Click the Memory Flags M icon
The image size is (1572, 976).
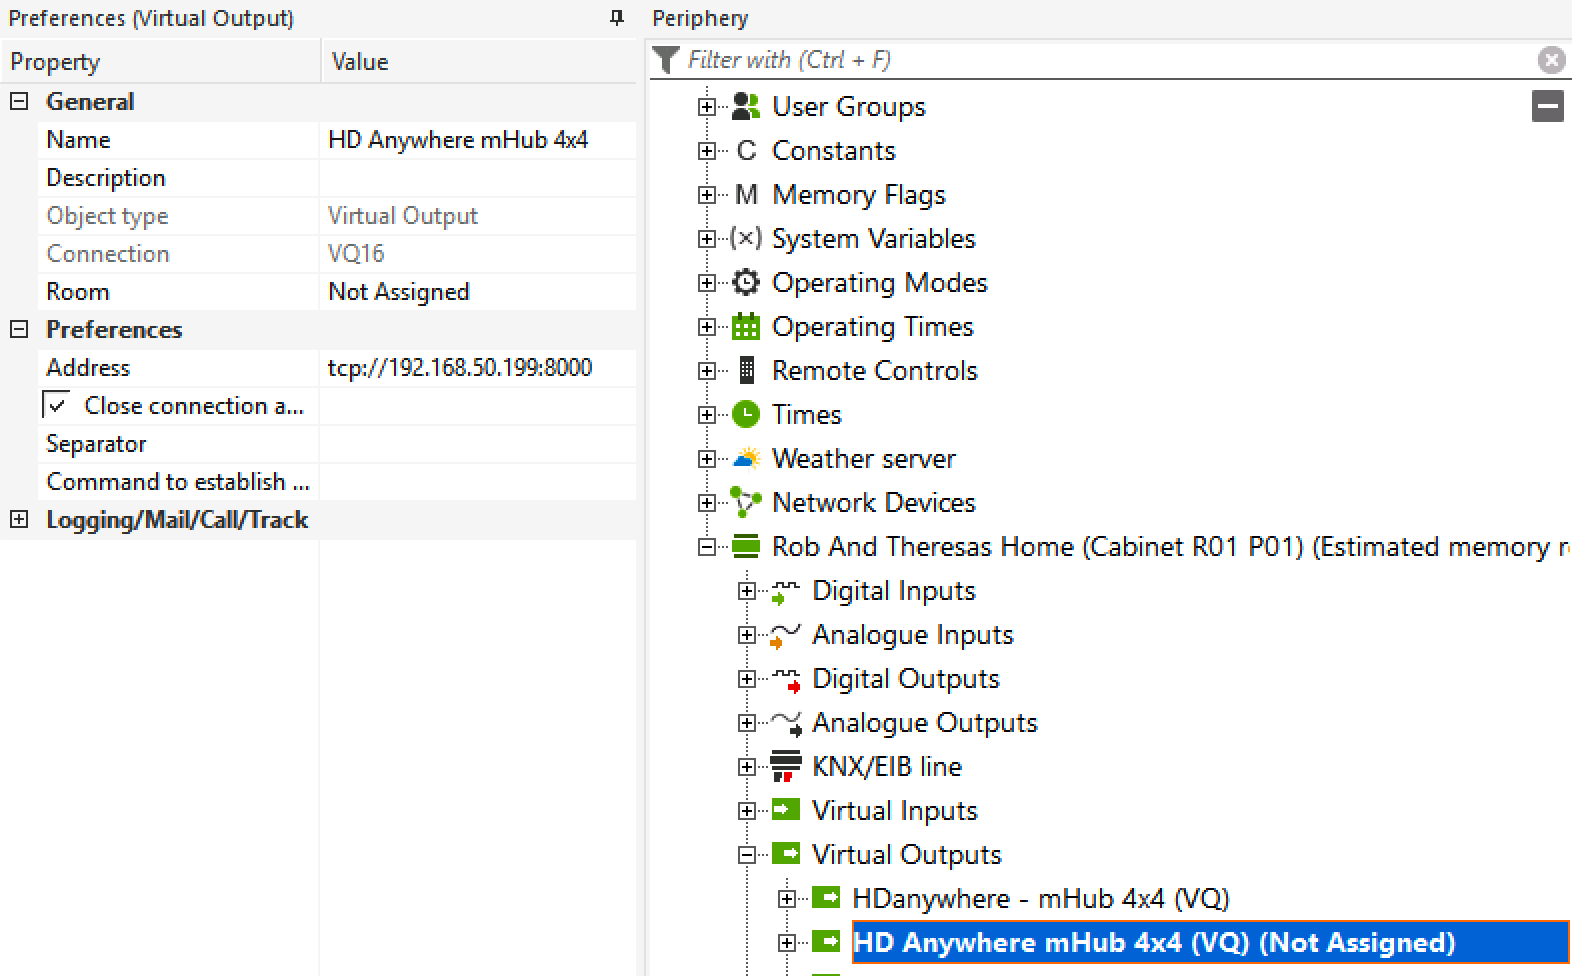coord(746,194)
